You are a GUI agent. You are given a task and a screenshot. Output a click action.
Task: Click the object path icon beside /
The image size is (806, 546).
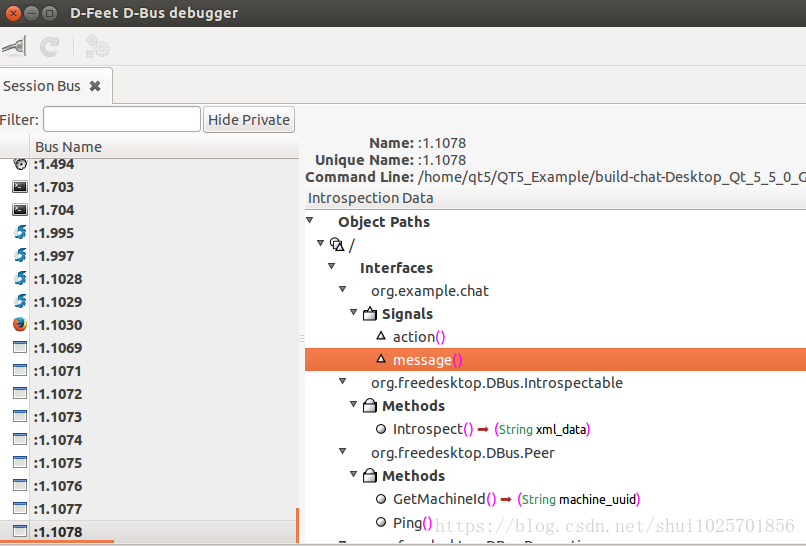pyautogui.click(x=337, y=245)
